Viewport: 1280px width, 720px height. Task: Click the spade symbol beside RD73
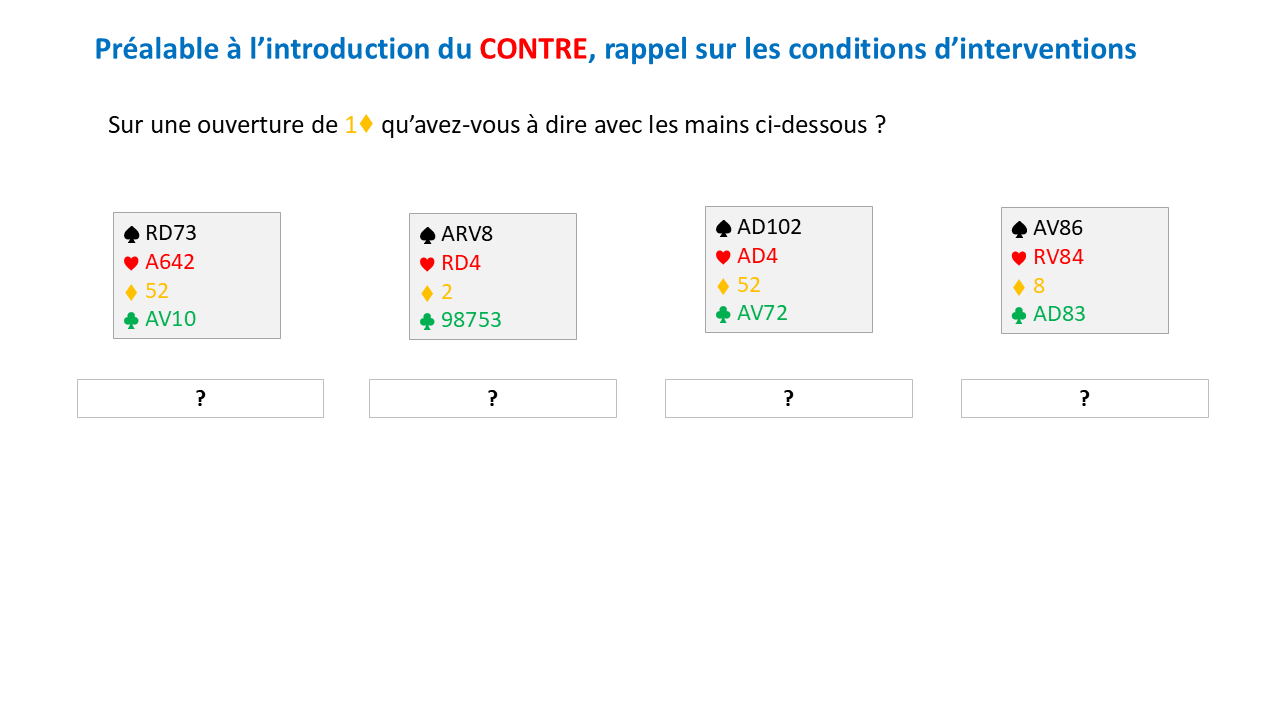click(x=131, y=234)
